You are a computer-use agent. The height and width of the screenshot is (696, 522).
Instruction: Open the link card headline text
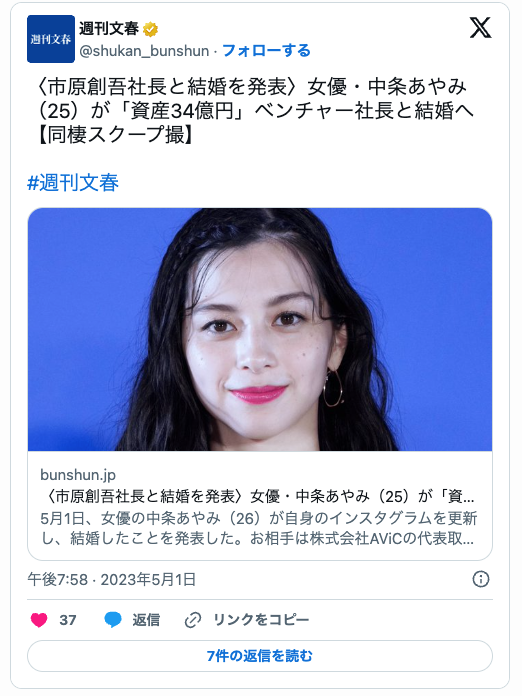[x=257, y=496]
